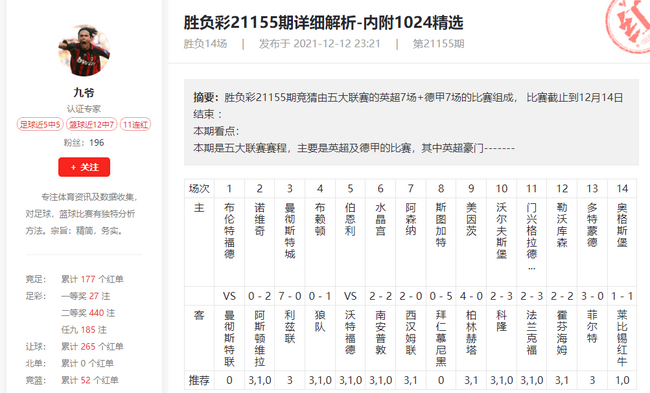
Task: Click home team 诺维奇 cell
Action: [x=260, y=242]
